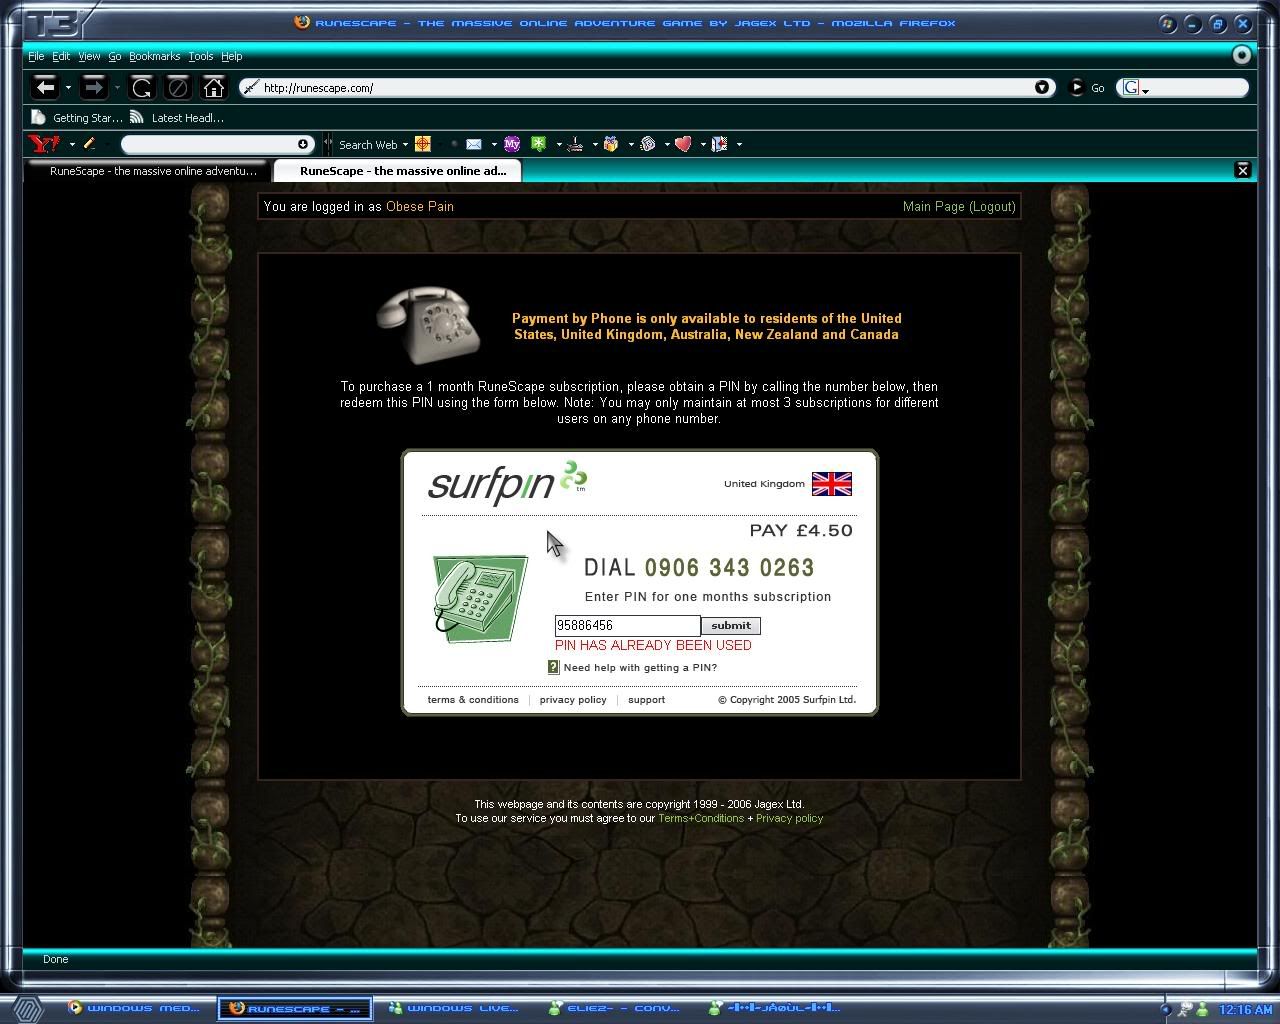Expand the Search Web dropdown arrow
The image size is (1280, 1024).
pos(405,145)
